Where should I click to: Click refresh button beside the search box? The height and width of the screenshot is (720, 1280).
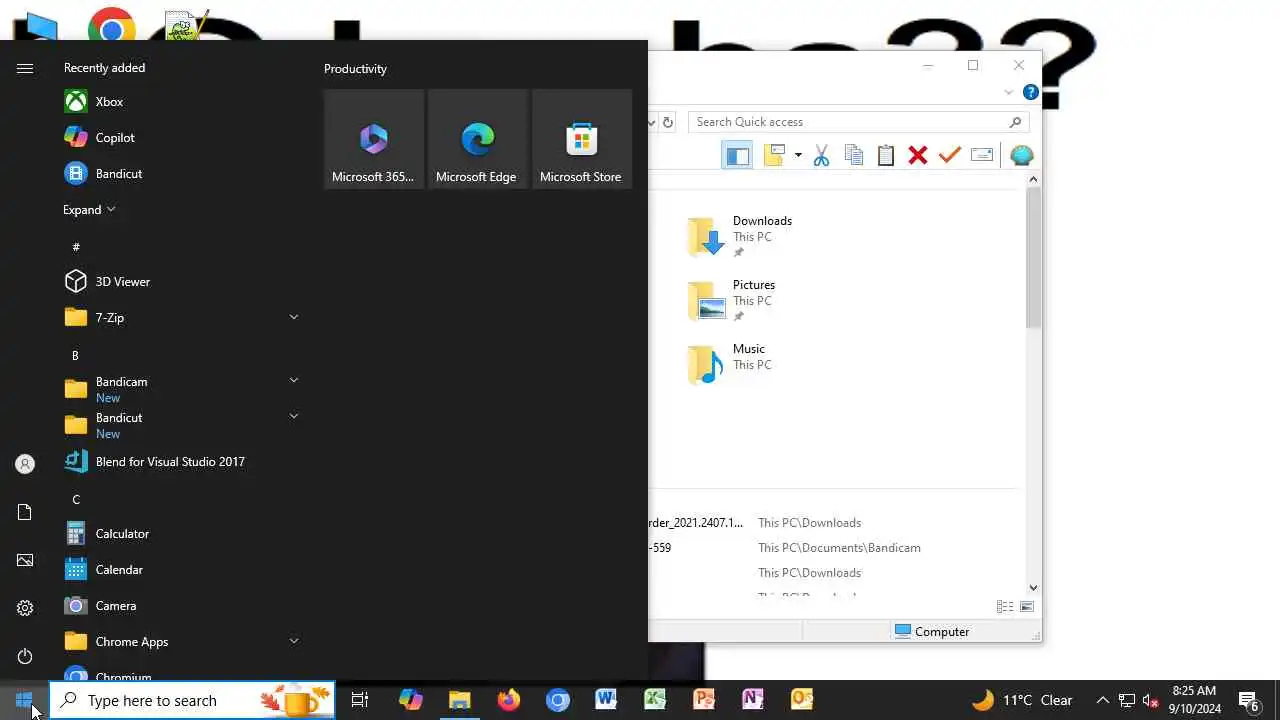(668, 122)
